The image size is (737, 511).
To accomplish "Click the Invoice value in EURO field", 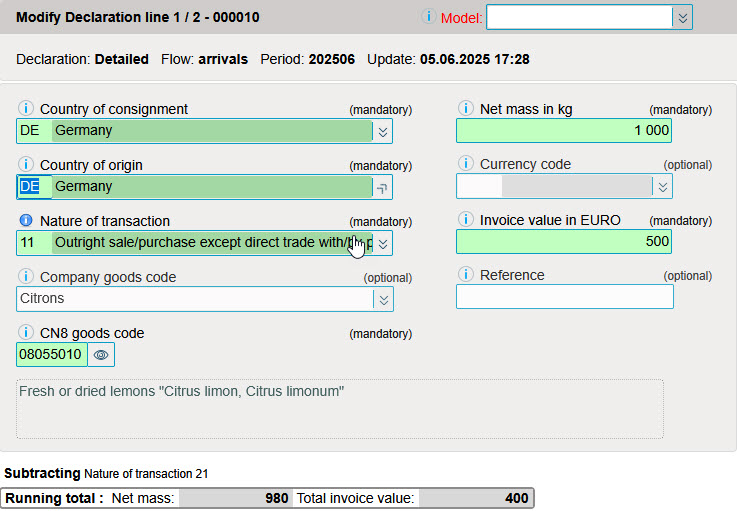I will point(564,242).
